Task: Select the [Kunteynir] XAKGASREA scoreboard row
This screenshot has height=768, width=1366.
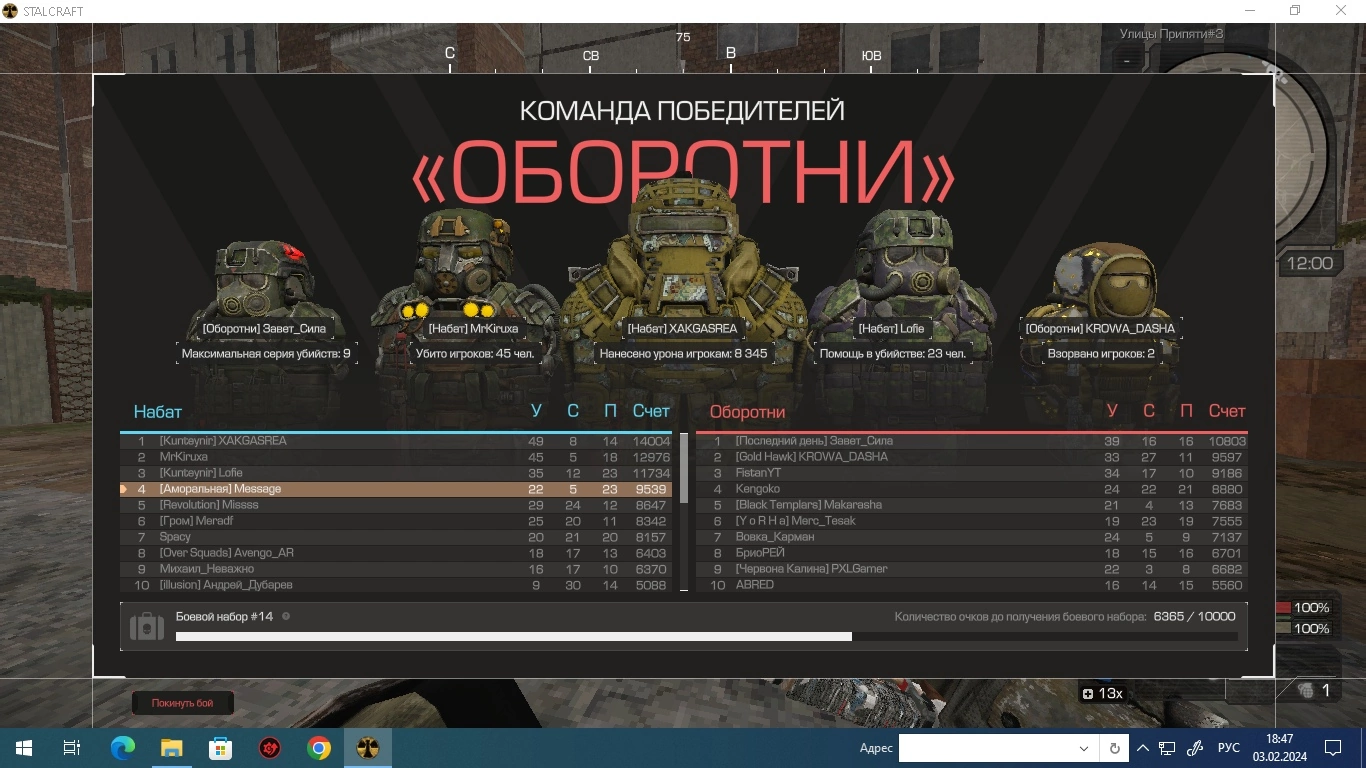Action: point(396,441)
